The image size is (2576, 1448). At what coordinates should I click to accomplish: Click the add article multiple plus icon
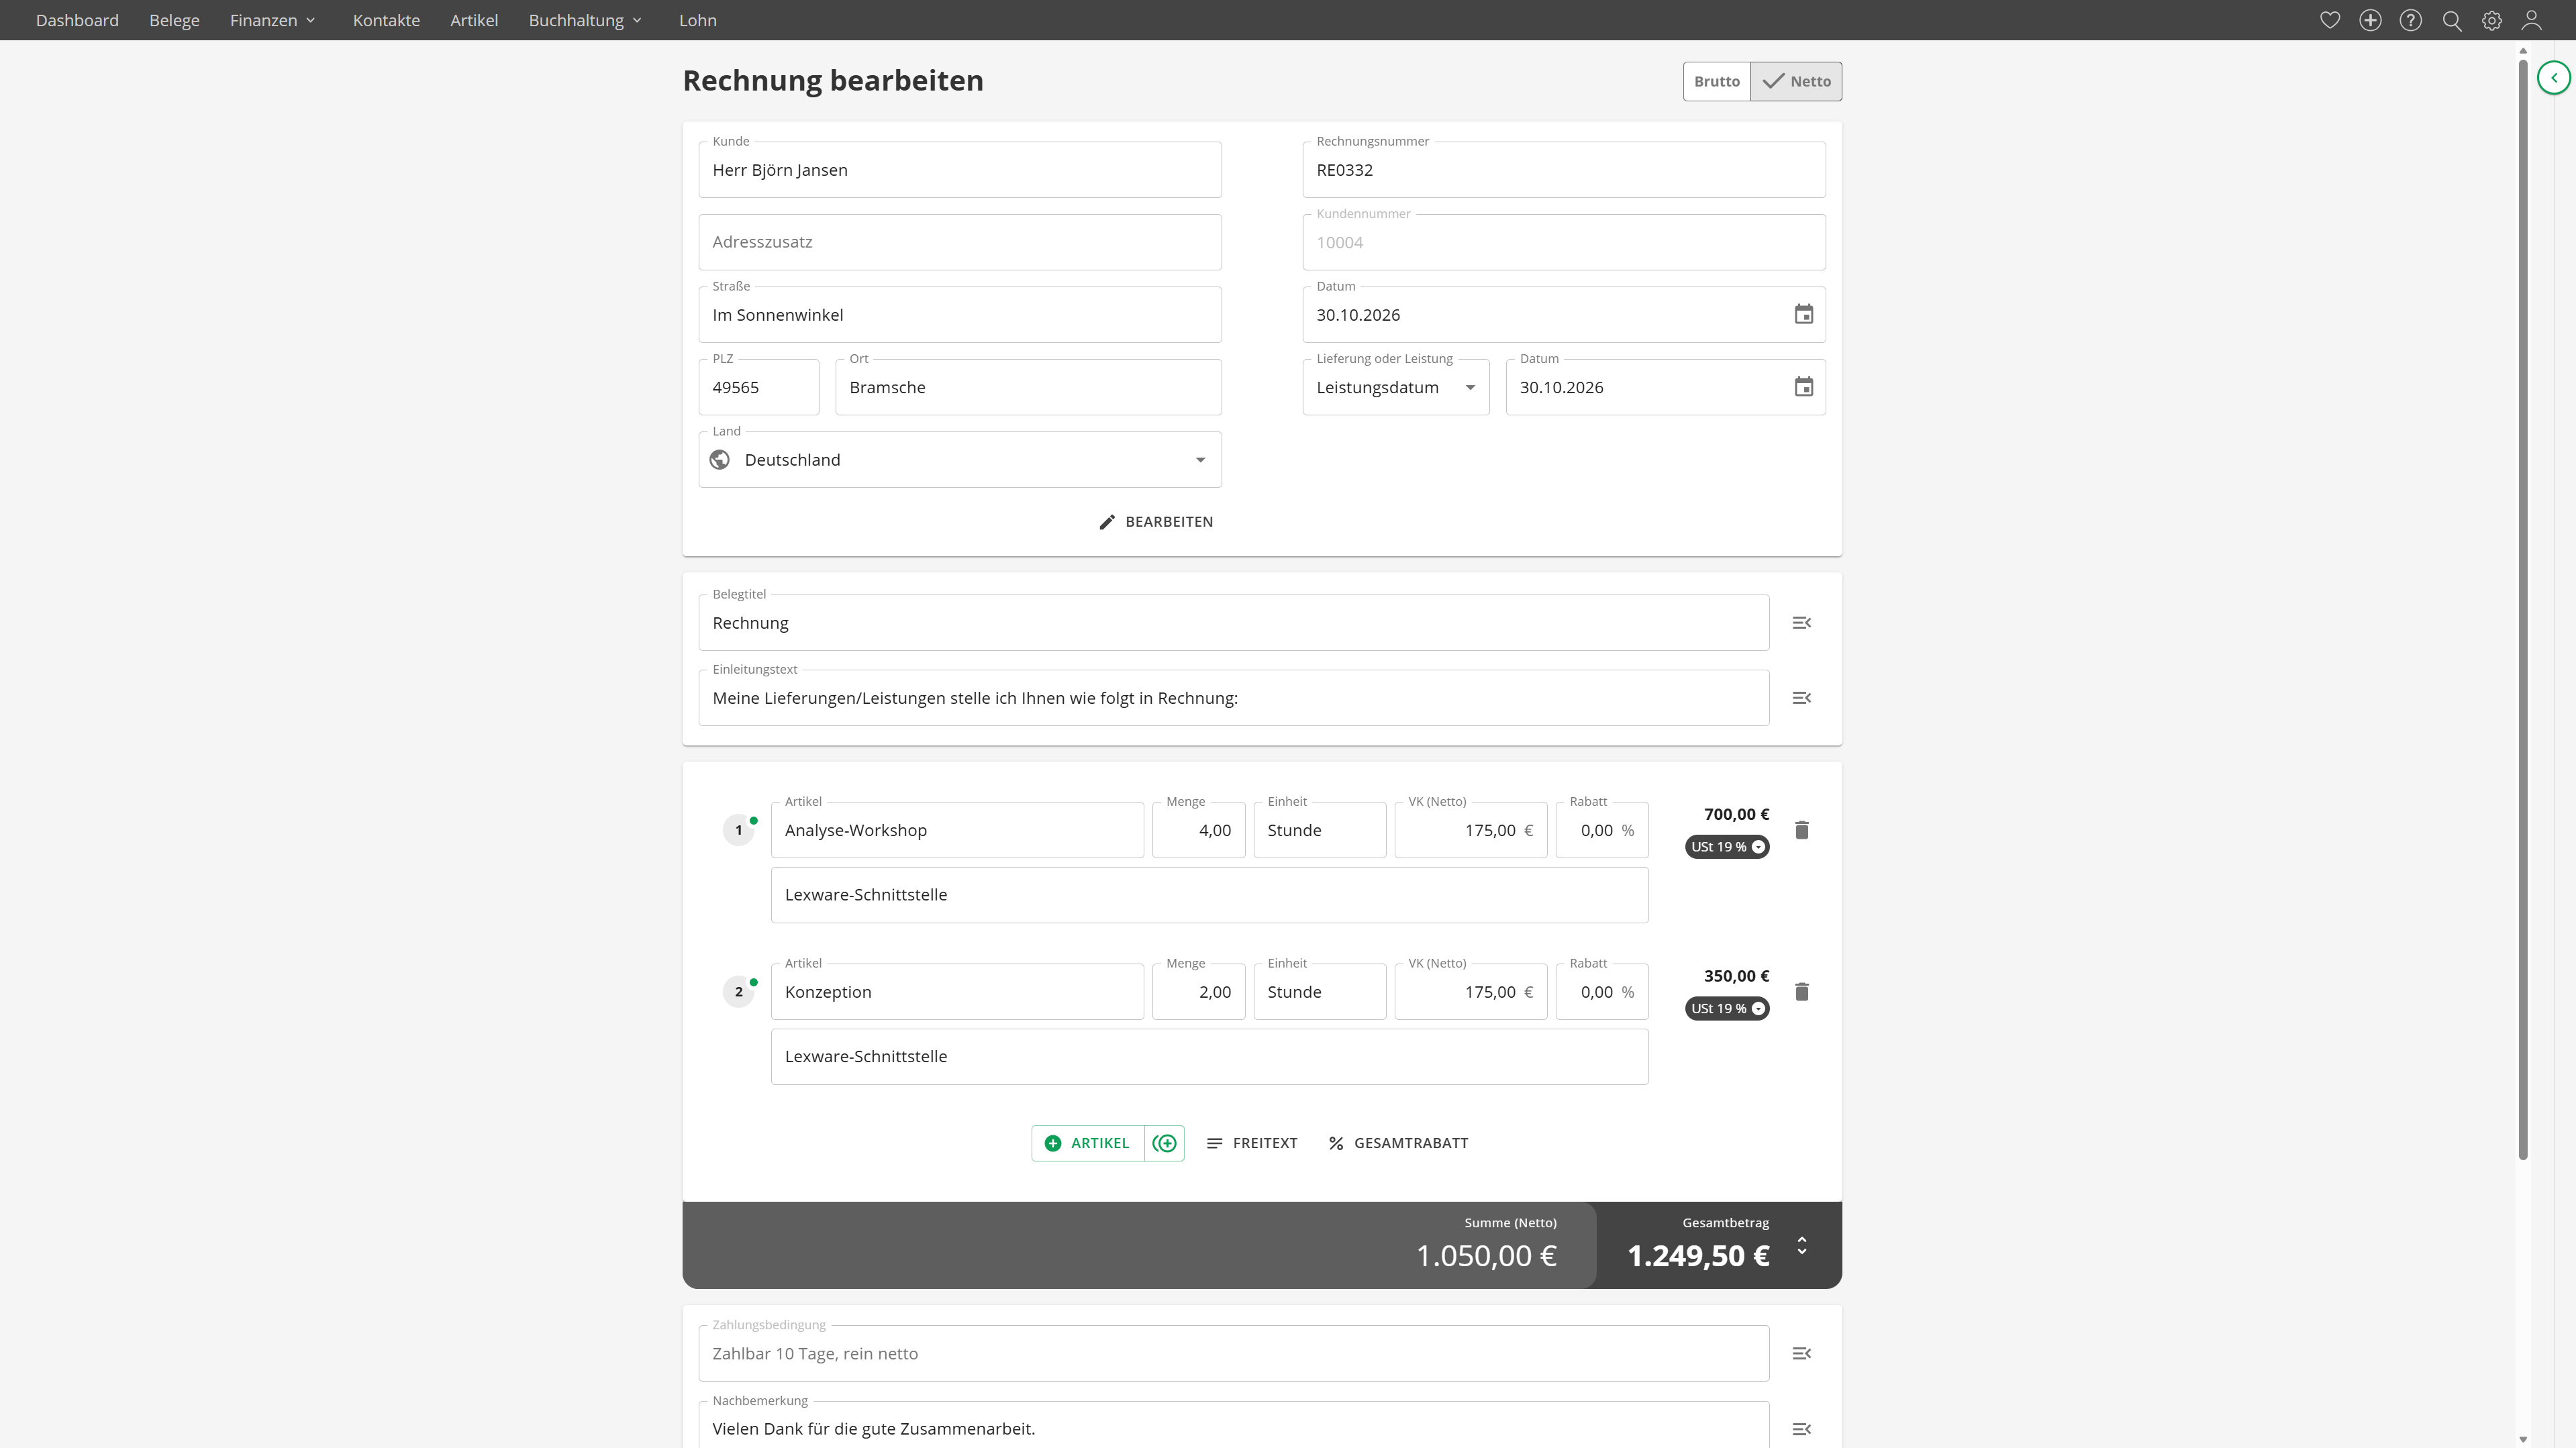(1165, 1143)
